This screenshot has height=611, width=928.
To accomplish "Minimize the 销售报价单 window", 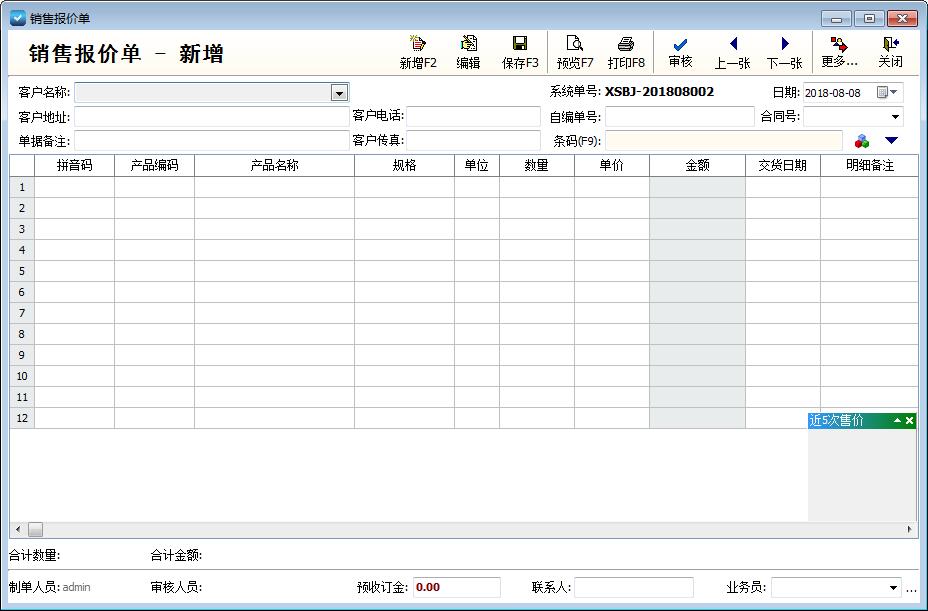I will pos(836,18).
